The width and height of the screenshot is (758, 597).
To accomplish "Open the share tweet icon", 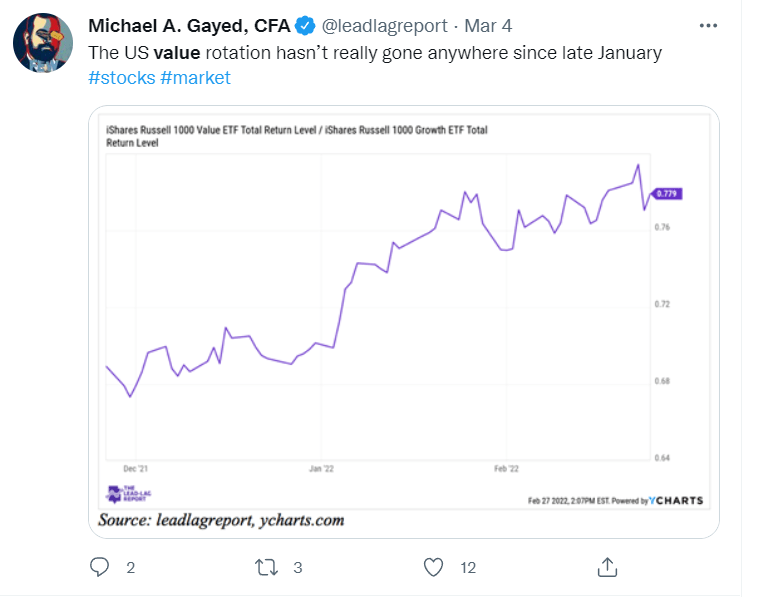I will (607, 567).
